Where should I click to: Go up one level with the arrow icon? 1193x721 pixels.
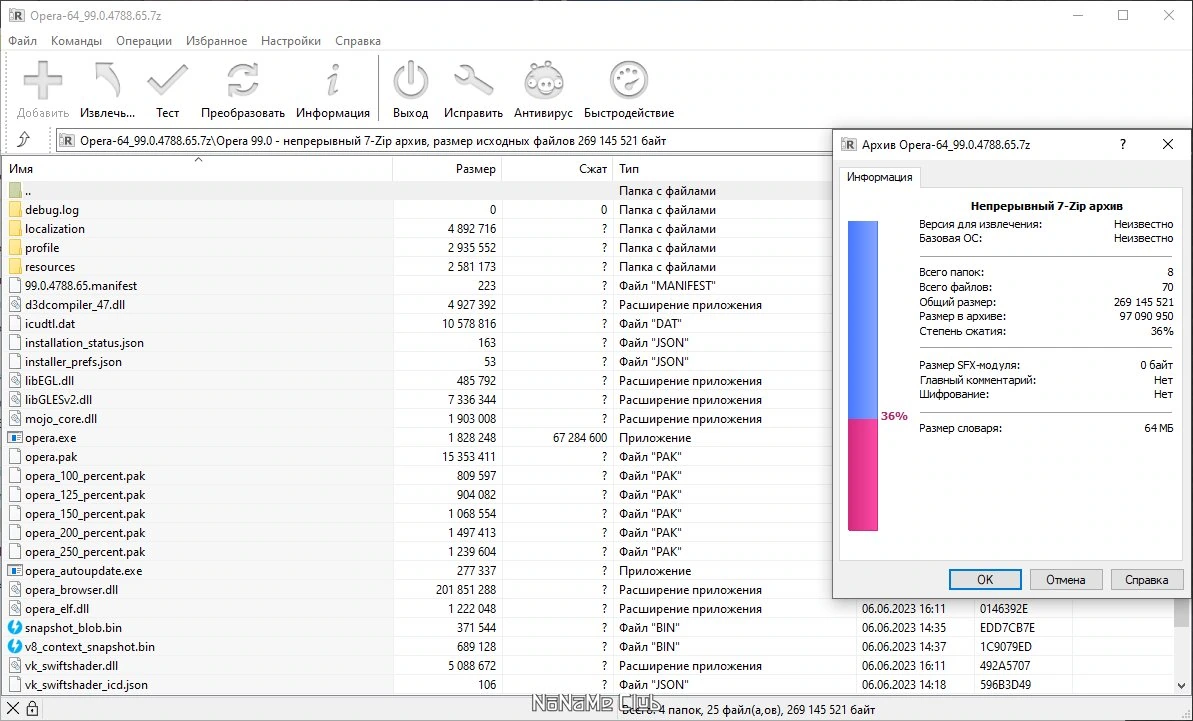(24, 140)
